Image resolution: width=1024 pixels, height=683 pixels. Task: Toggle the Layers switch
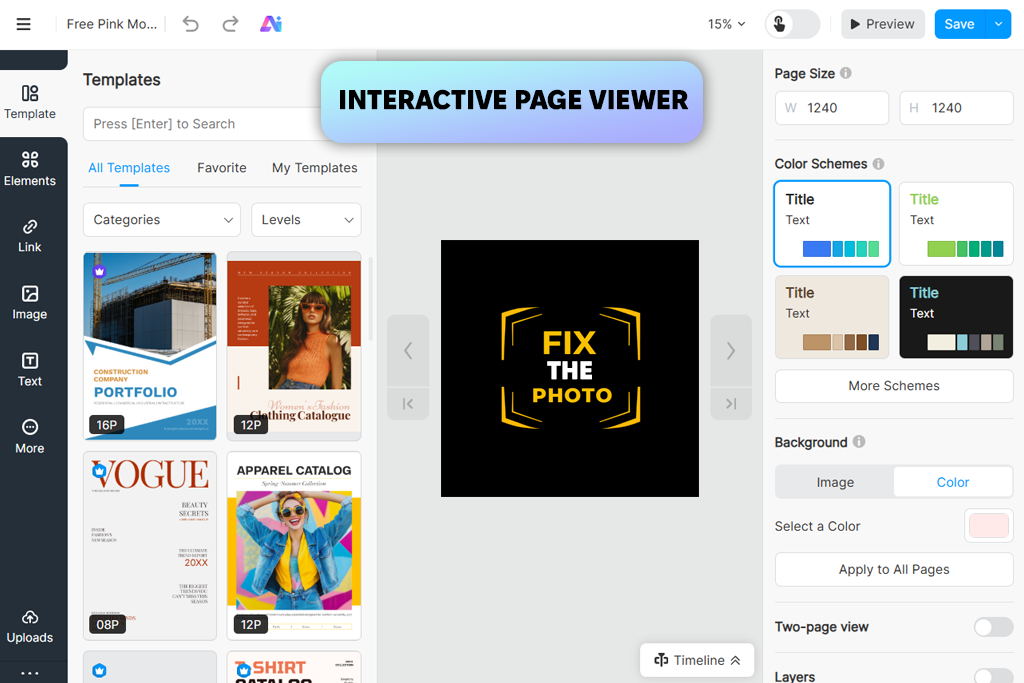coord(993,676)
